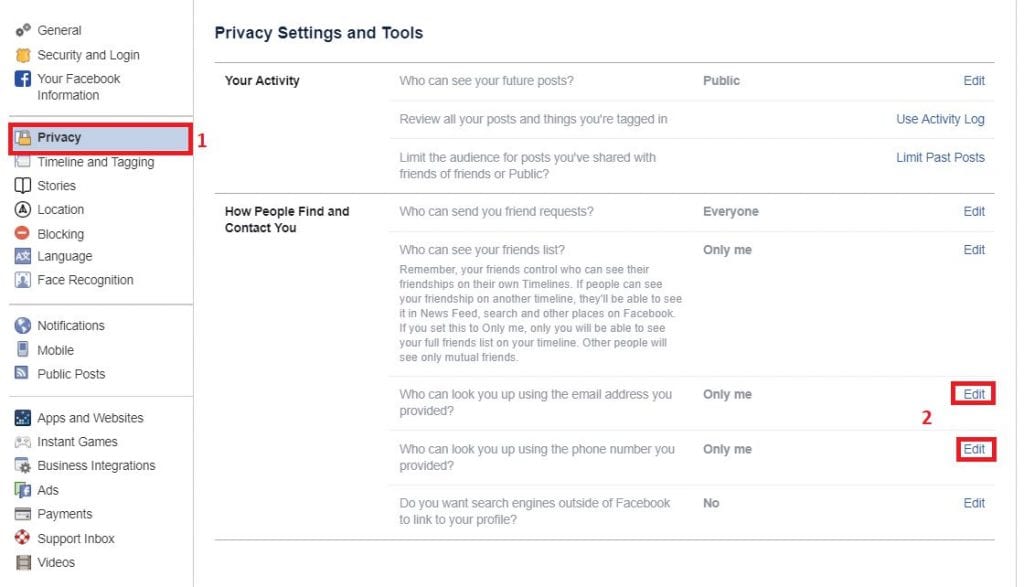This screenshot has width=1024, height=587.
Task: Edit the search engines linking setting
Action: click(974, 503)
